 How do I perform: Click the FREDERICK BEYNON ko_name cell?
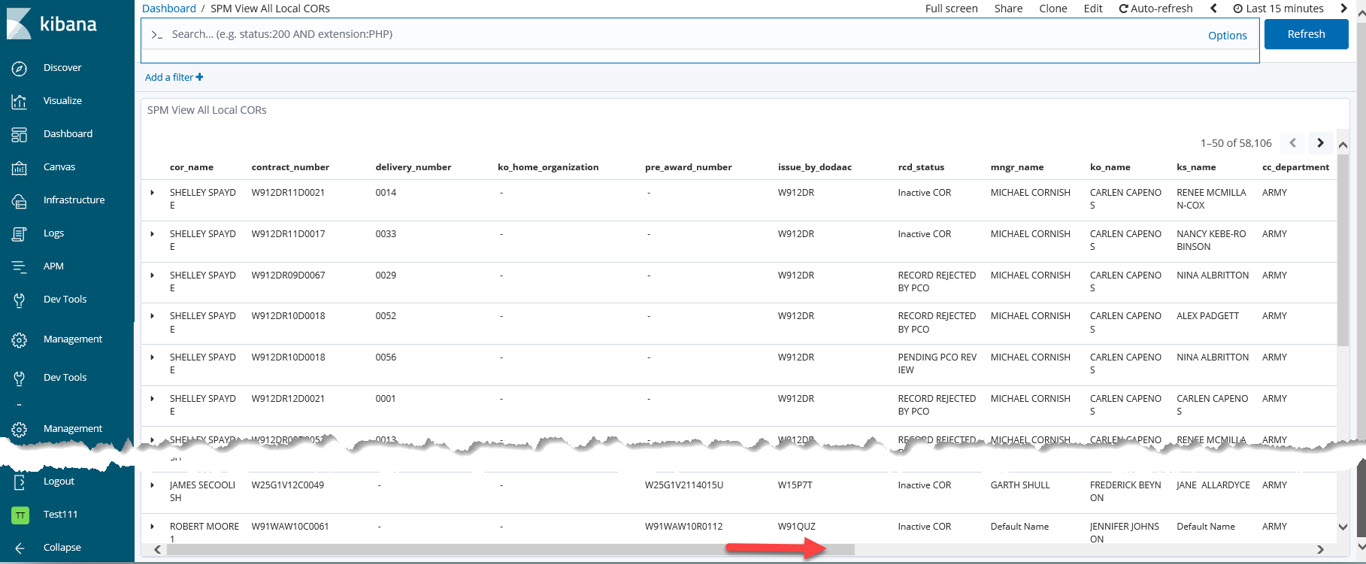point(1126,491)
